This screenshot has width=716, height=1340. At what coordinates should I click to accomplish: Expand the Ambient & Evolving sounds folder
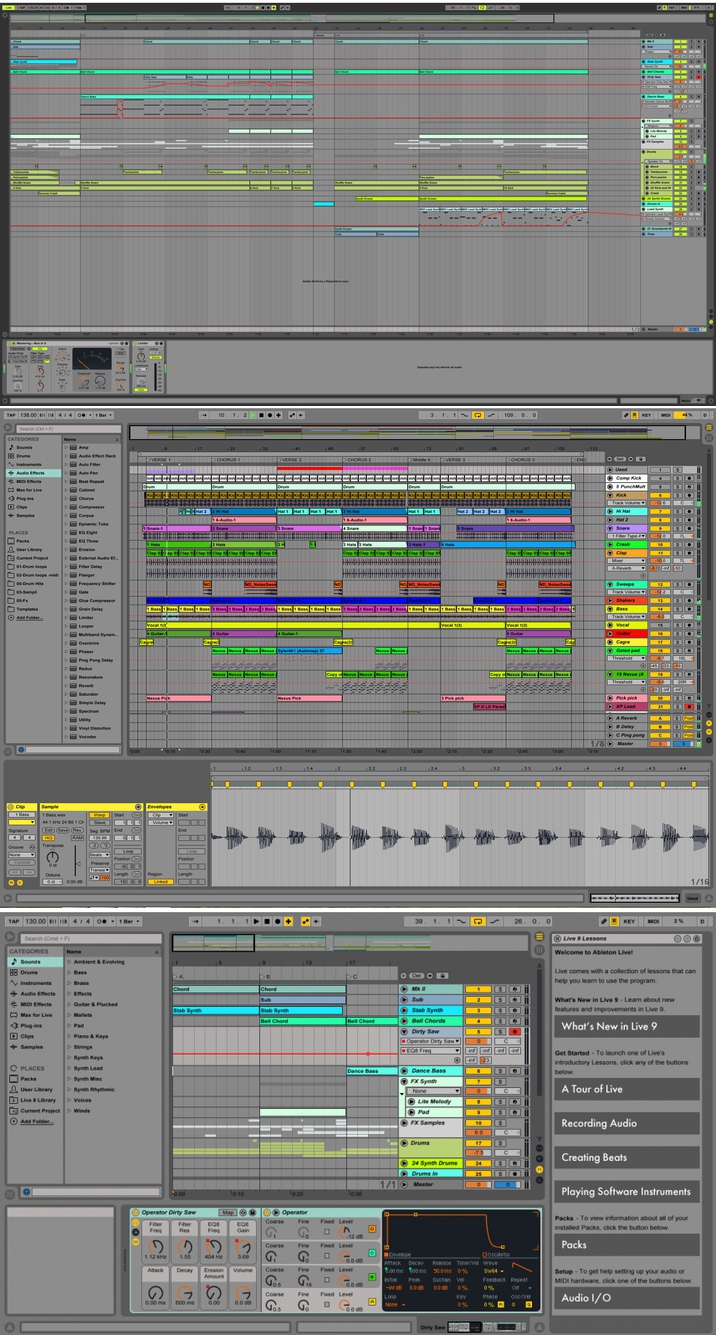67,961
